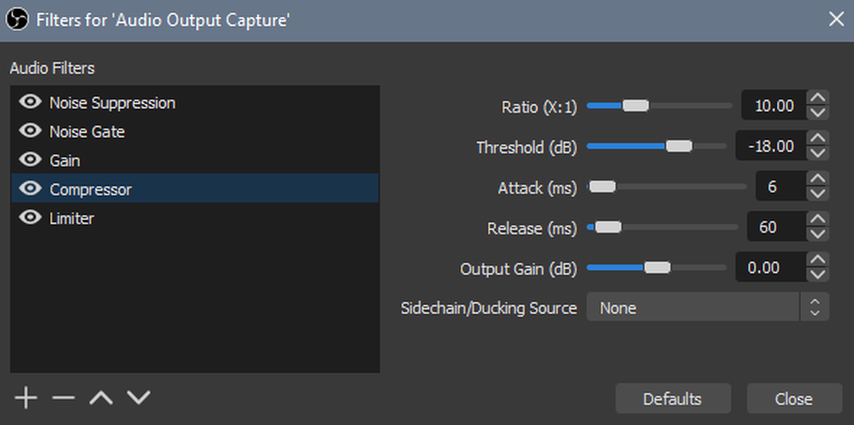Image resolution: width=854 pixels, height=425 pixels.
Task: Select the Noise Suppression filter
Action: (194, 102)
